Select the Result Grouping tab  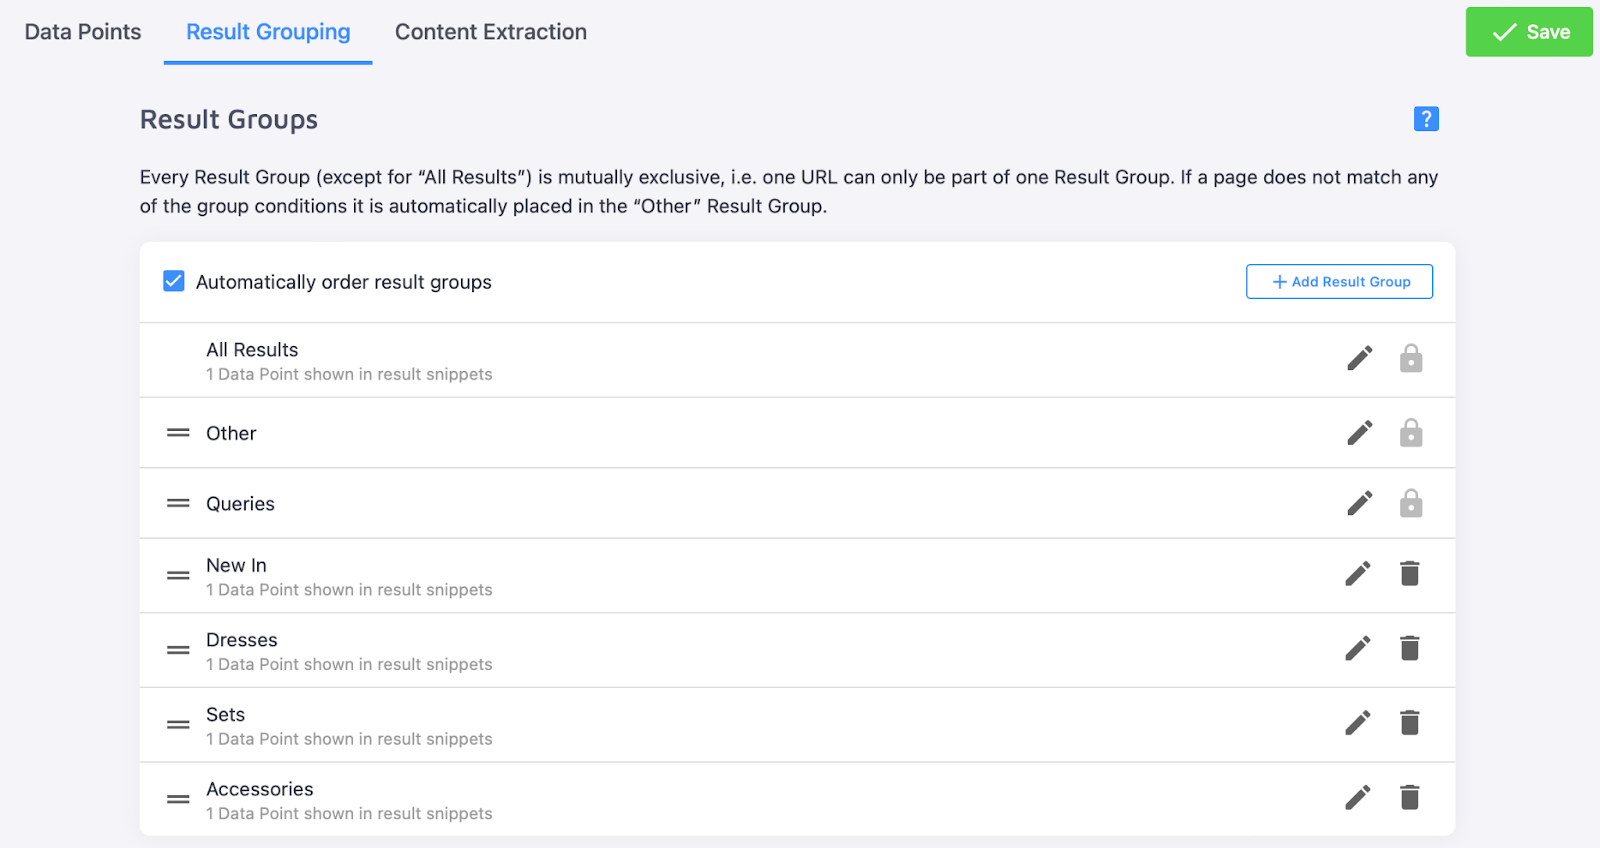(x=268, y=32)
